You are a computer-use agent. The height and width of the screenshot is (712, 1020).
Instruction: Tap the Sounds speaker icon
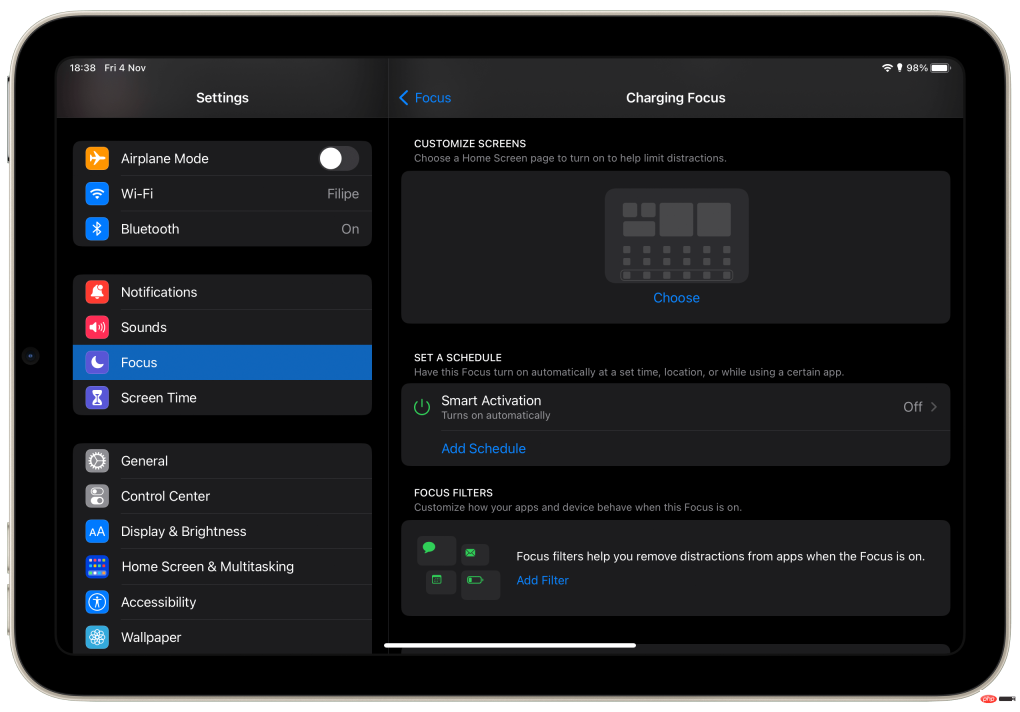97,327
